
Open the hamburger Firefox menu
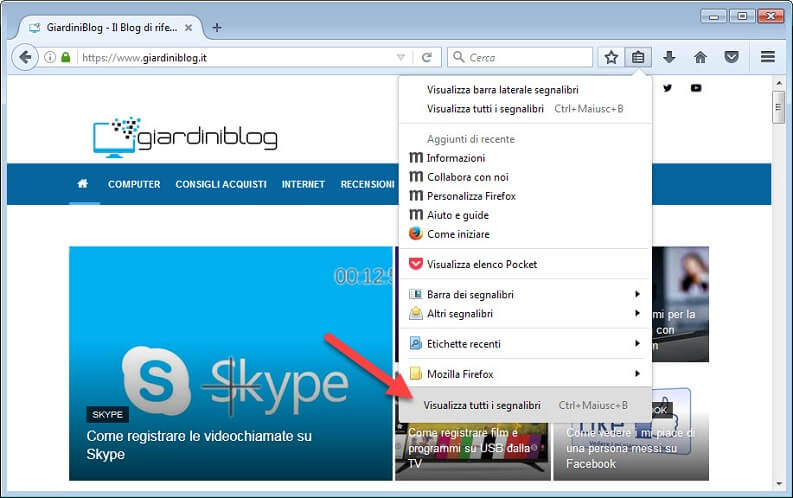coord(768,57)
